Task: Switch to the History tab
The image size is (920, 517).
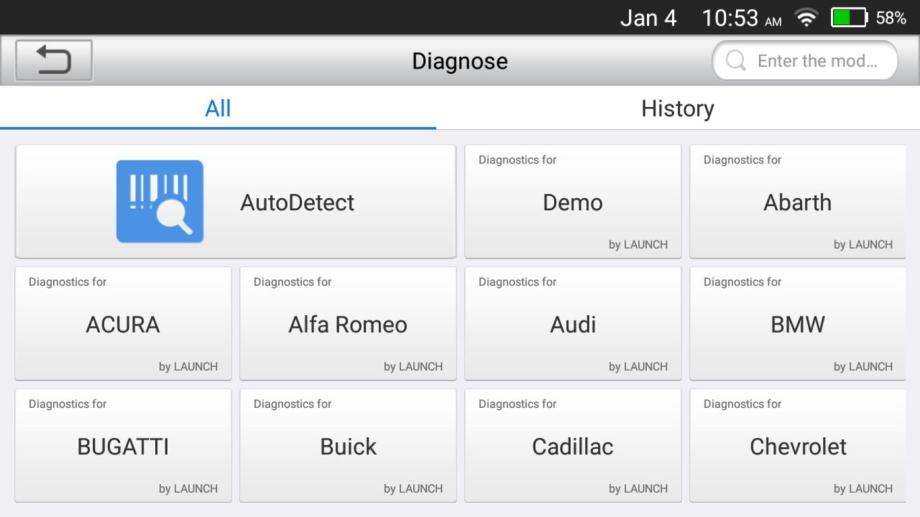Action: pyautogui.click(x=677, y=108)
